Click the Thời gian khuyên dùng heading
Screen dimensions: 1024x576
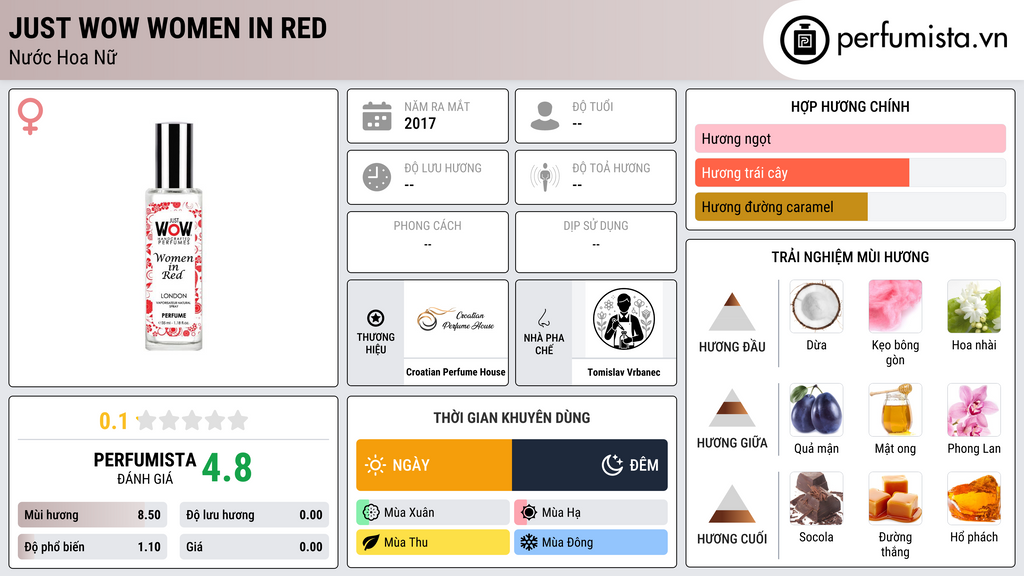(x=512, y=418)
